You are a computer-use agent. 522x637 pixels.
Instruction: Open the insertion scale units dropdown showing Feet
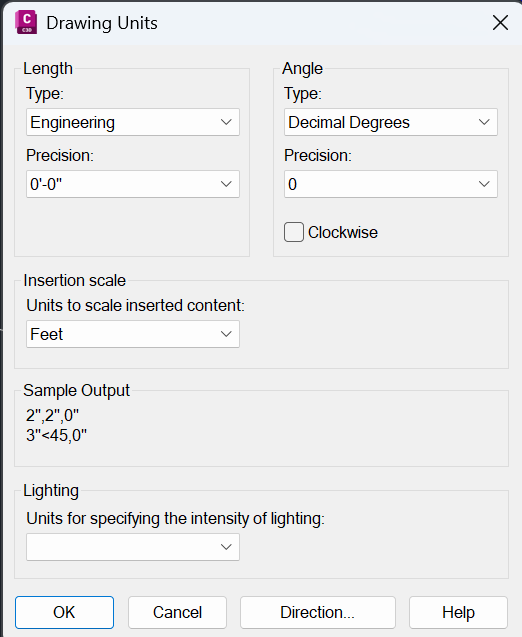point(133,334)
